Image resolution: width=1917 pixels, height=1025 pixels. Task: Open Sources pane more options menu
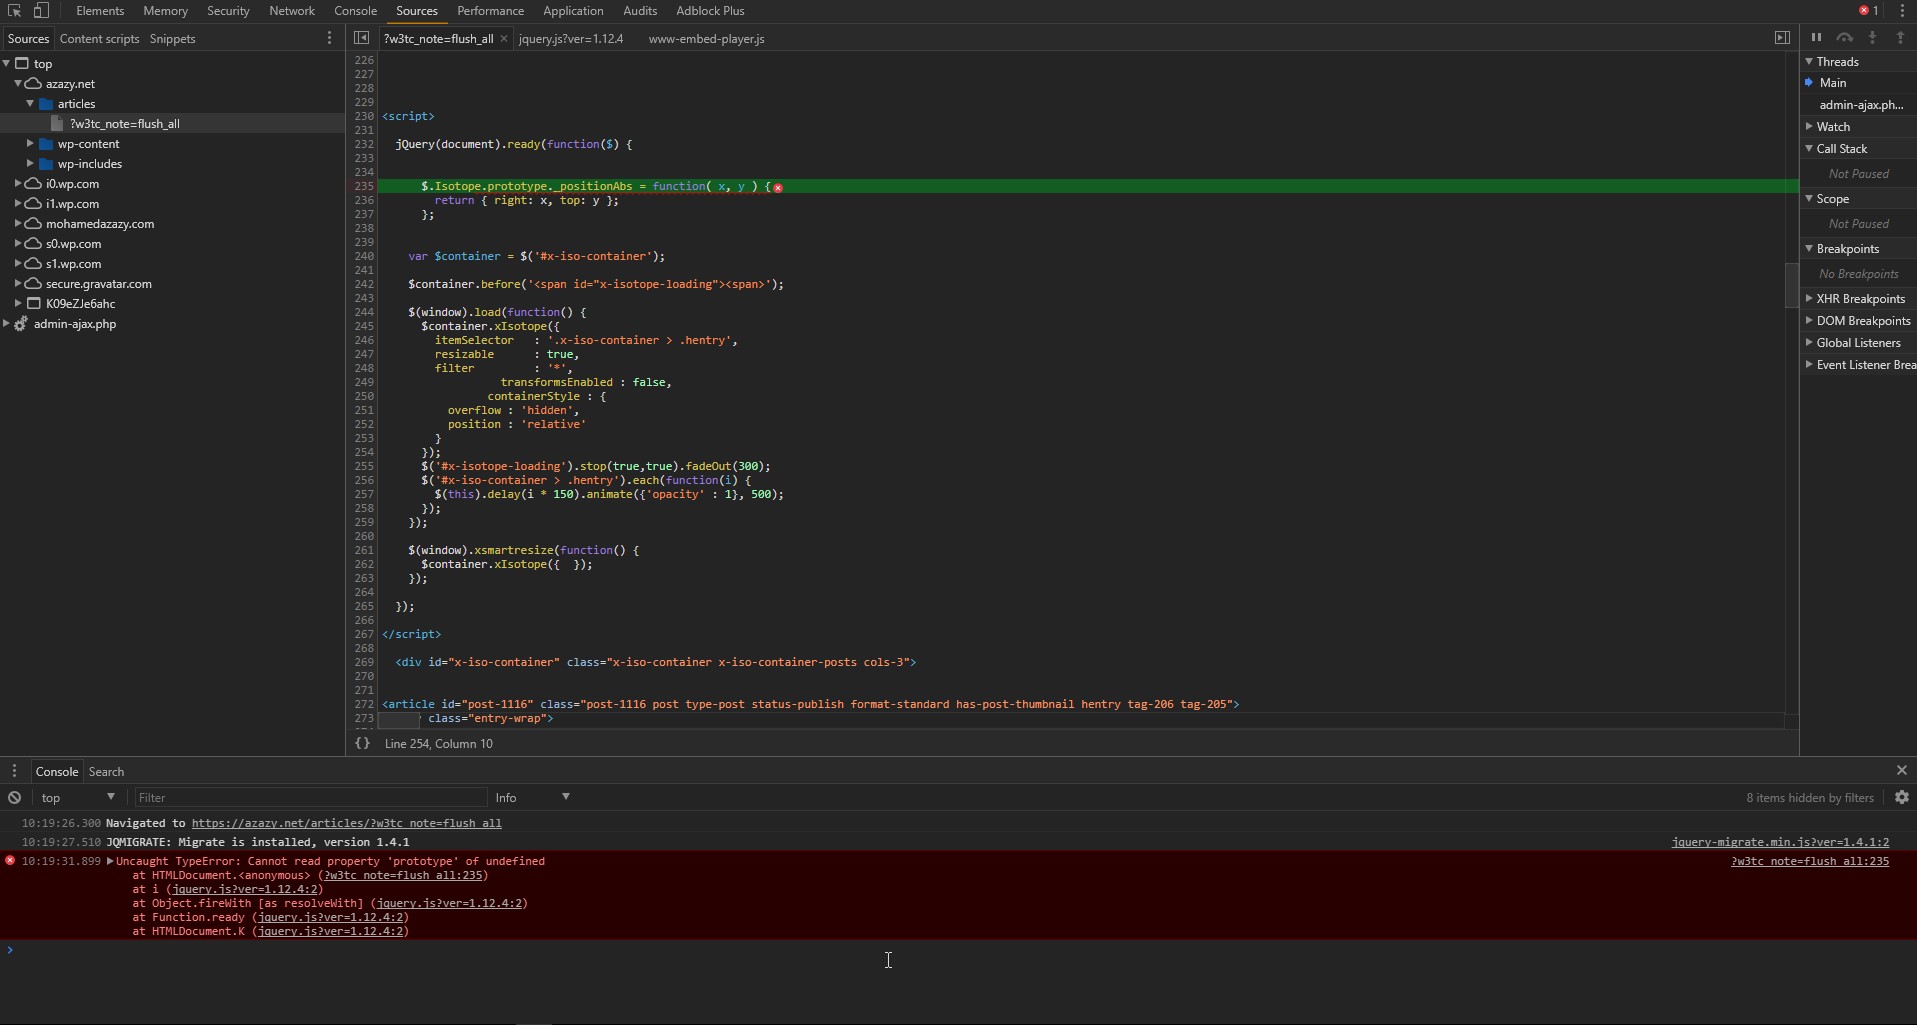click(x=329, y=38)
